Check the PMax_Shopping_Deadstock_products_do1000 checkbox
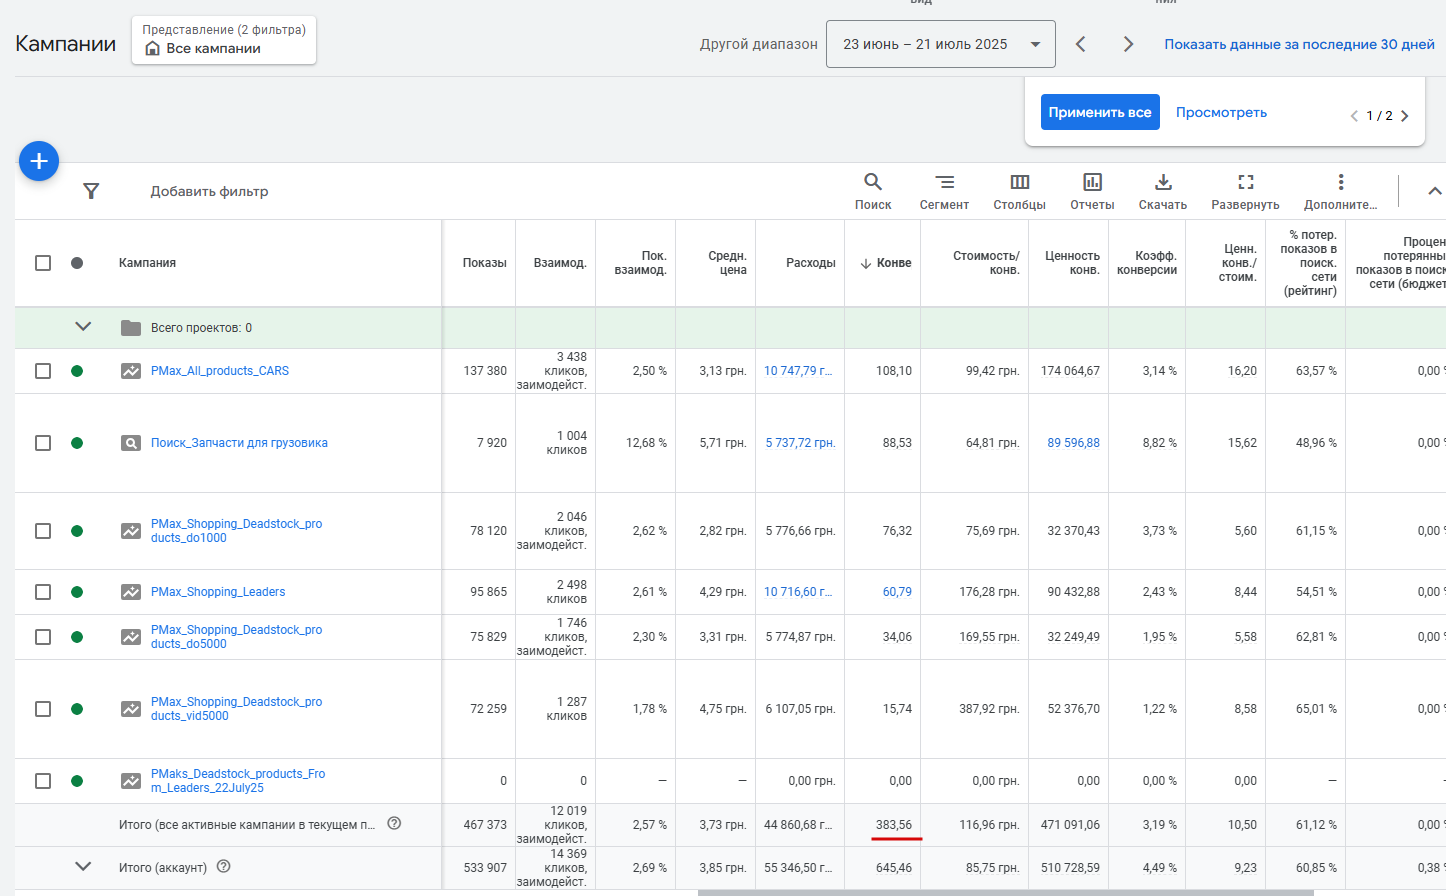 point(43,531)
